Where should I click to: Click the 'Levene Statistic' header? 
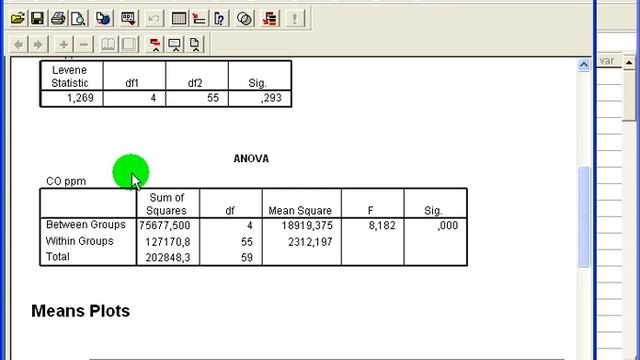pyautogui.click(x=69, y=77)
